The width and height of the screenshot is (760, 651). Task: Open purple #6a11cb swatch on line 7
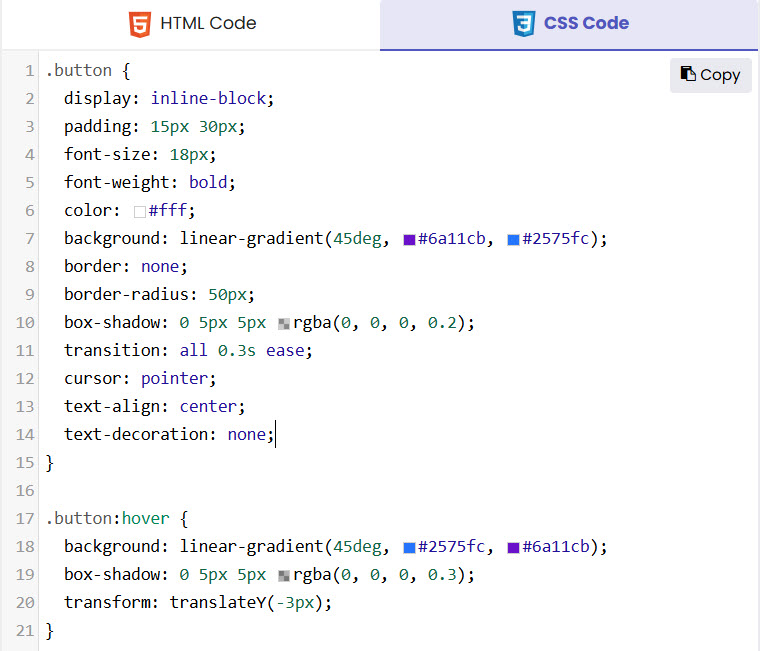click(410, 240)
